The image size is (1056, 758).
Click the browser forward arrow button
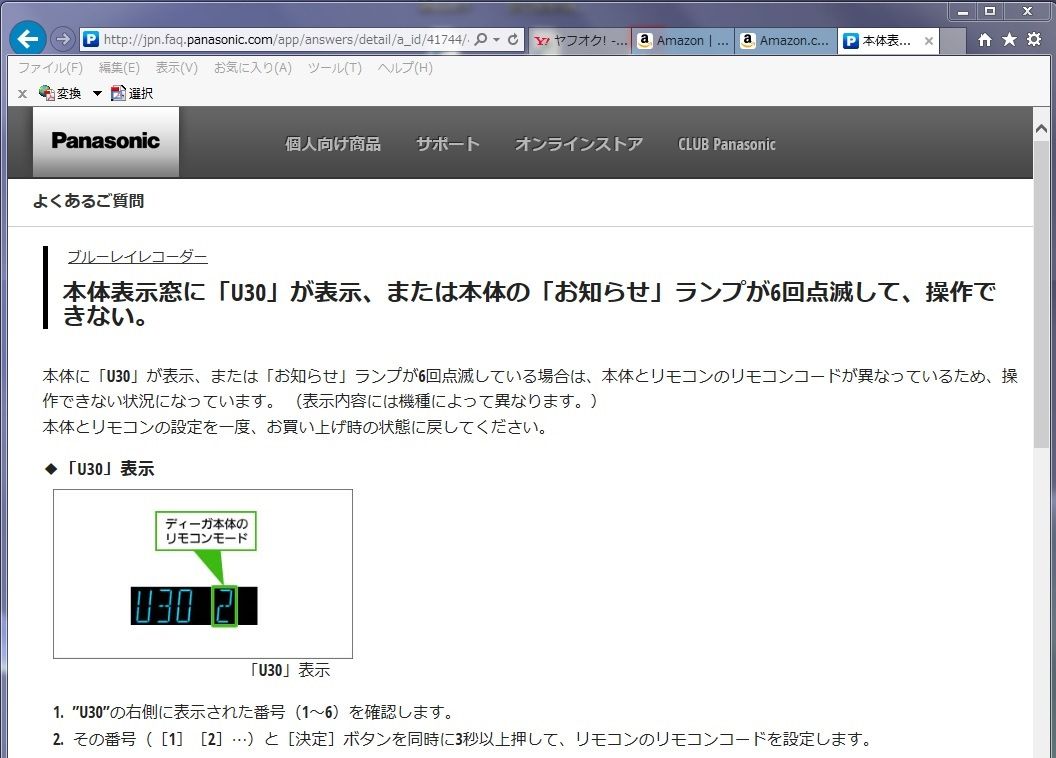(63, 39)
